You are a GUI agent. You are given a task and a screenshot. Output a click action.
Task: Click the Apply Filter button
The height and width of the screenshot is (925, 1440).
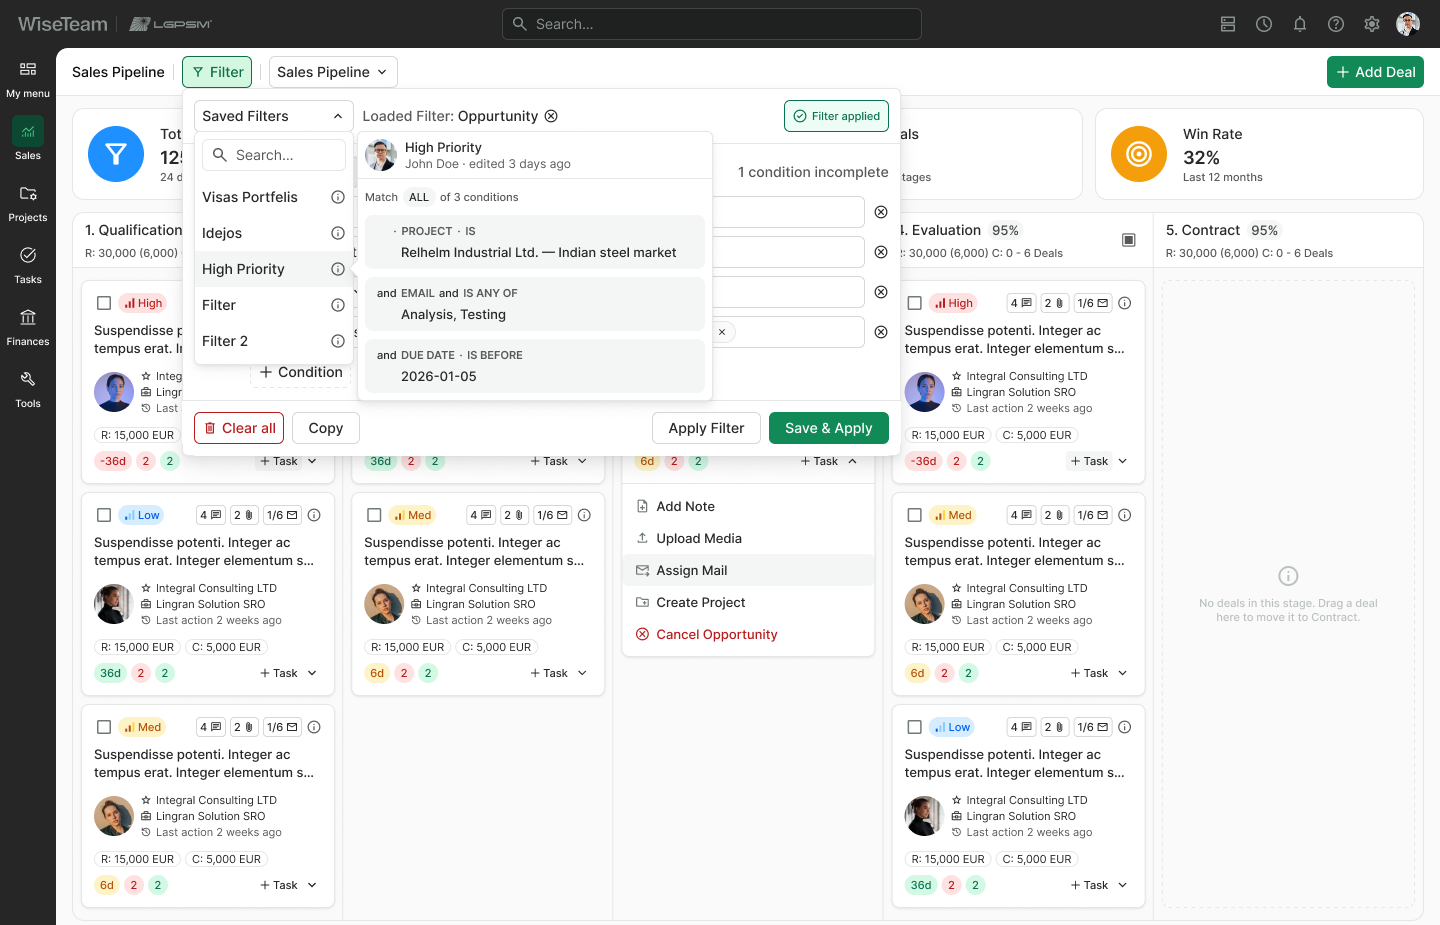706,428
